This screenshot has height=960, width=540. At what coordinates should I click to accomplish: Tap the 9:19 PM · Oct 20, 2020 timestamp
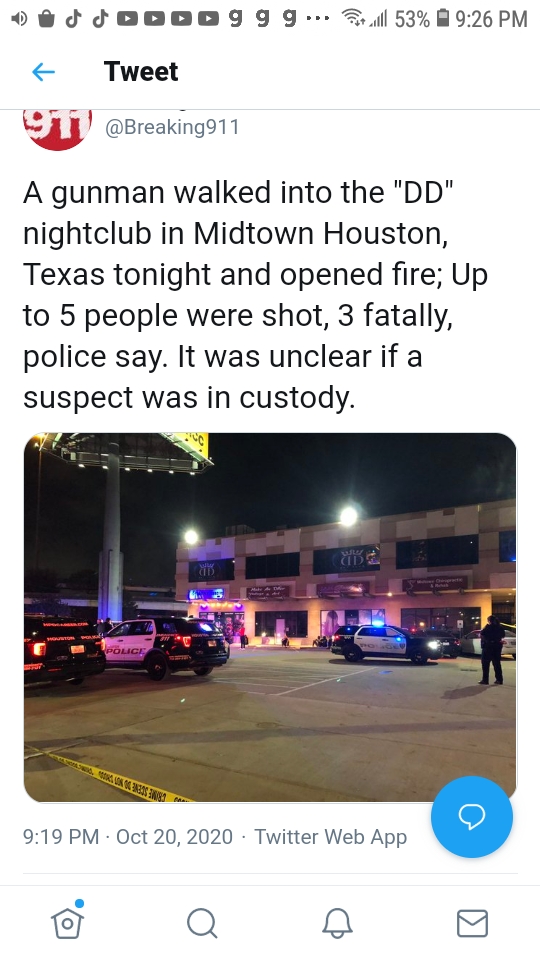tap(128, 836)
